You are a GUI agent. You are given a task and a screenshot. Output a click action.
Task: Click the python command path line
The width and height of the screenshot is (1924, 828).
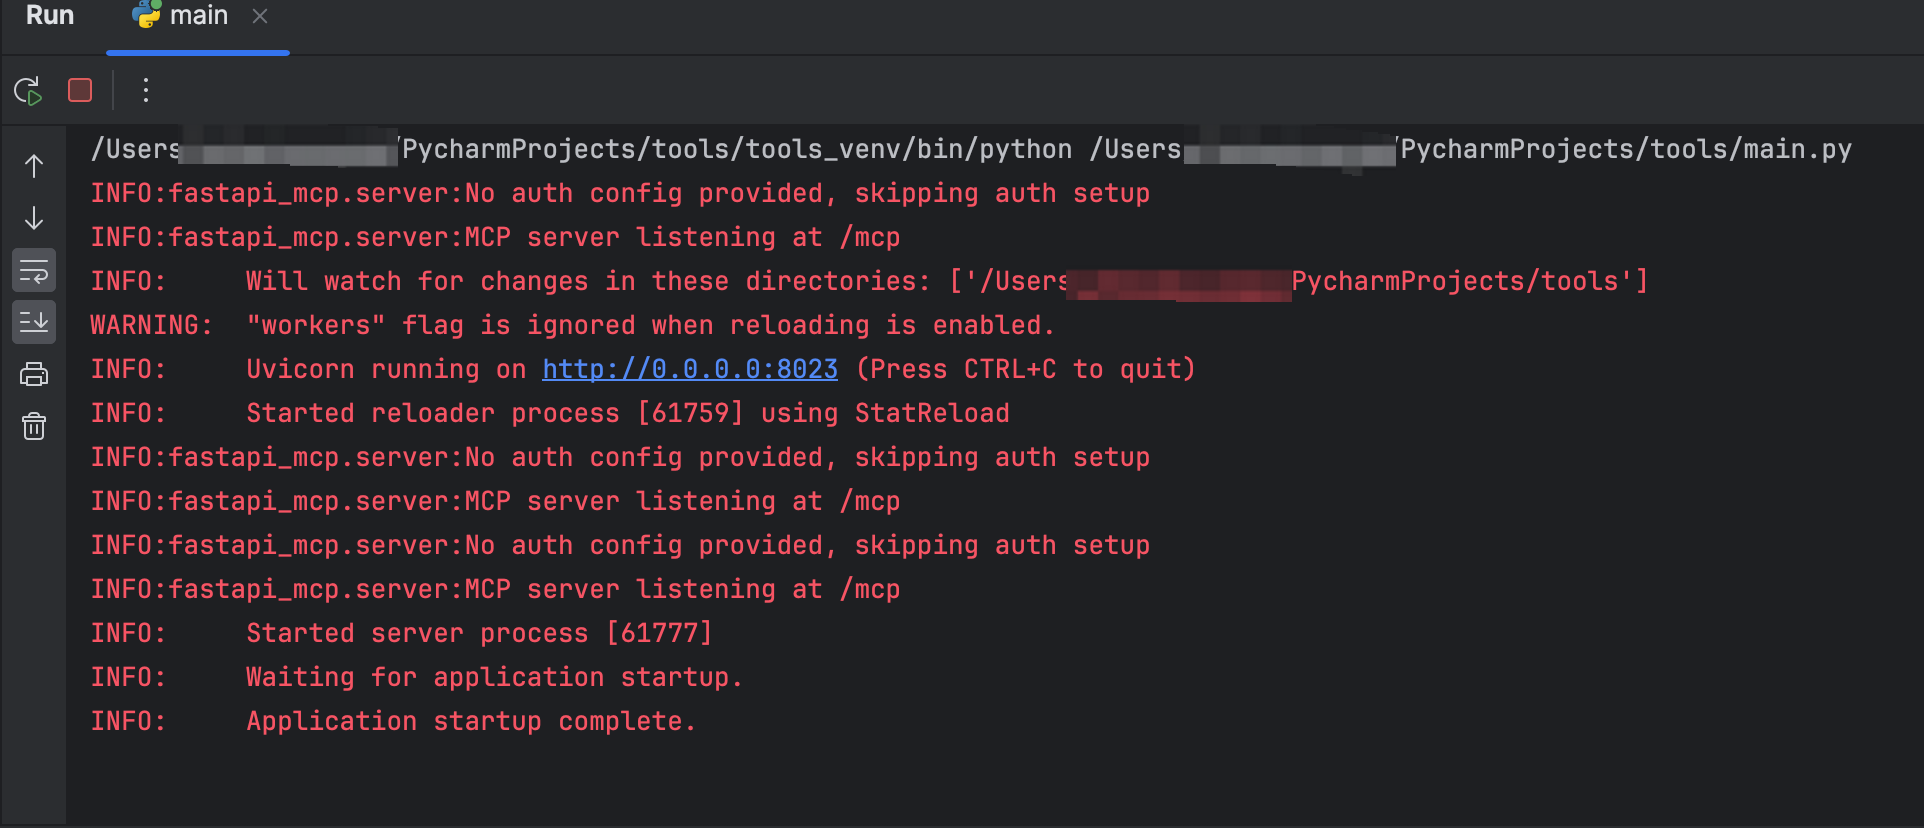point(735,150)
